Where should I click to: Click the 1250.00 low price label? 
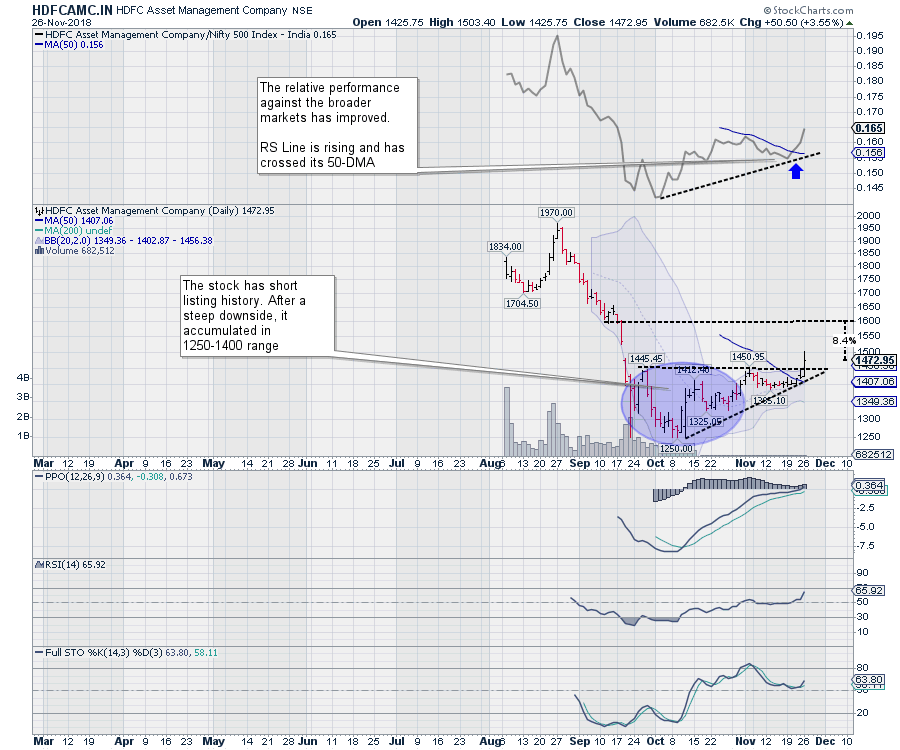(677, 449)
